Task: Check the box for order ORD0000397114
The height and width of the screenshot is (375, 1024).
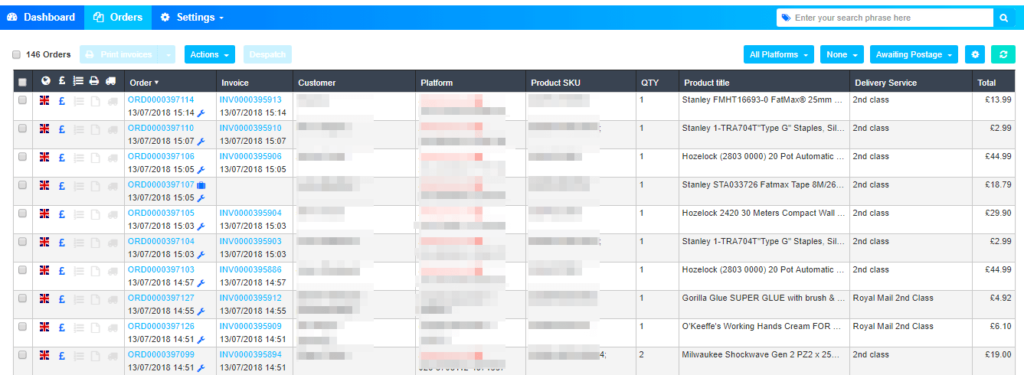Action: point(22,101)
